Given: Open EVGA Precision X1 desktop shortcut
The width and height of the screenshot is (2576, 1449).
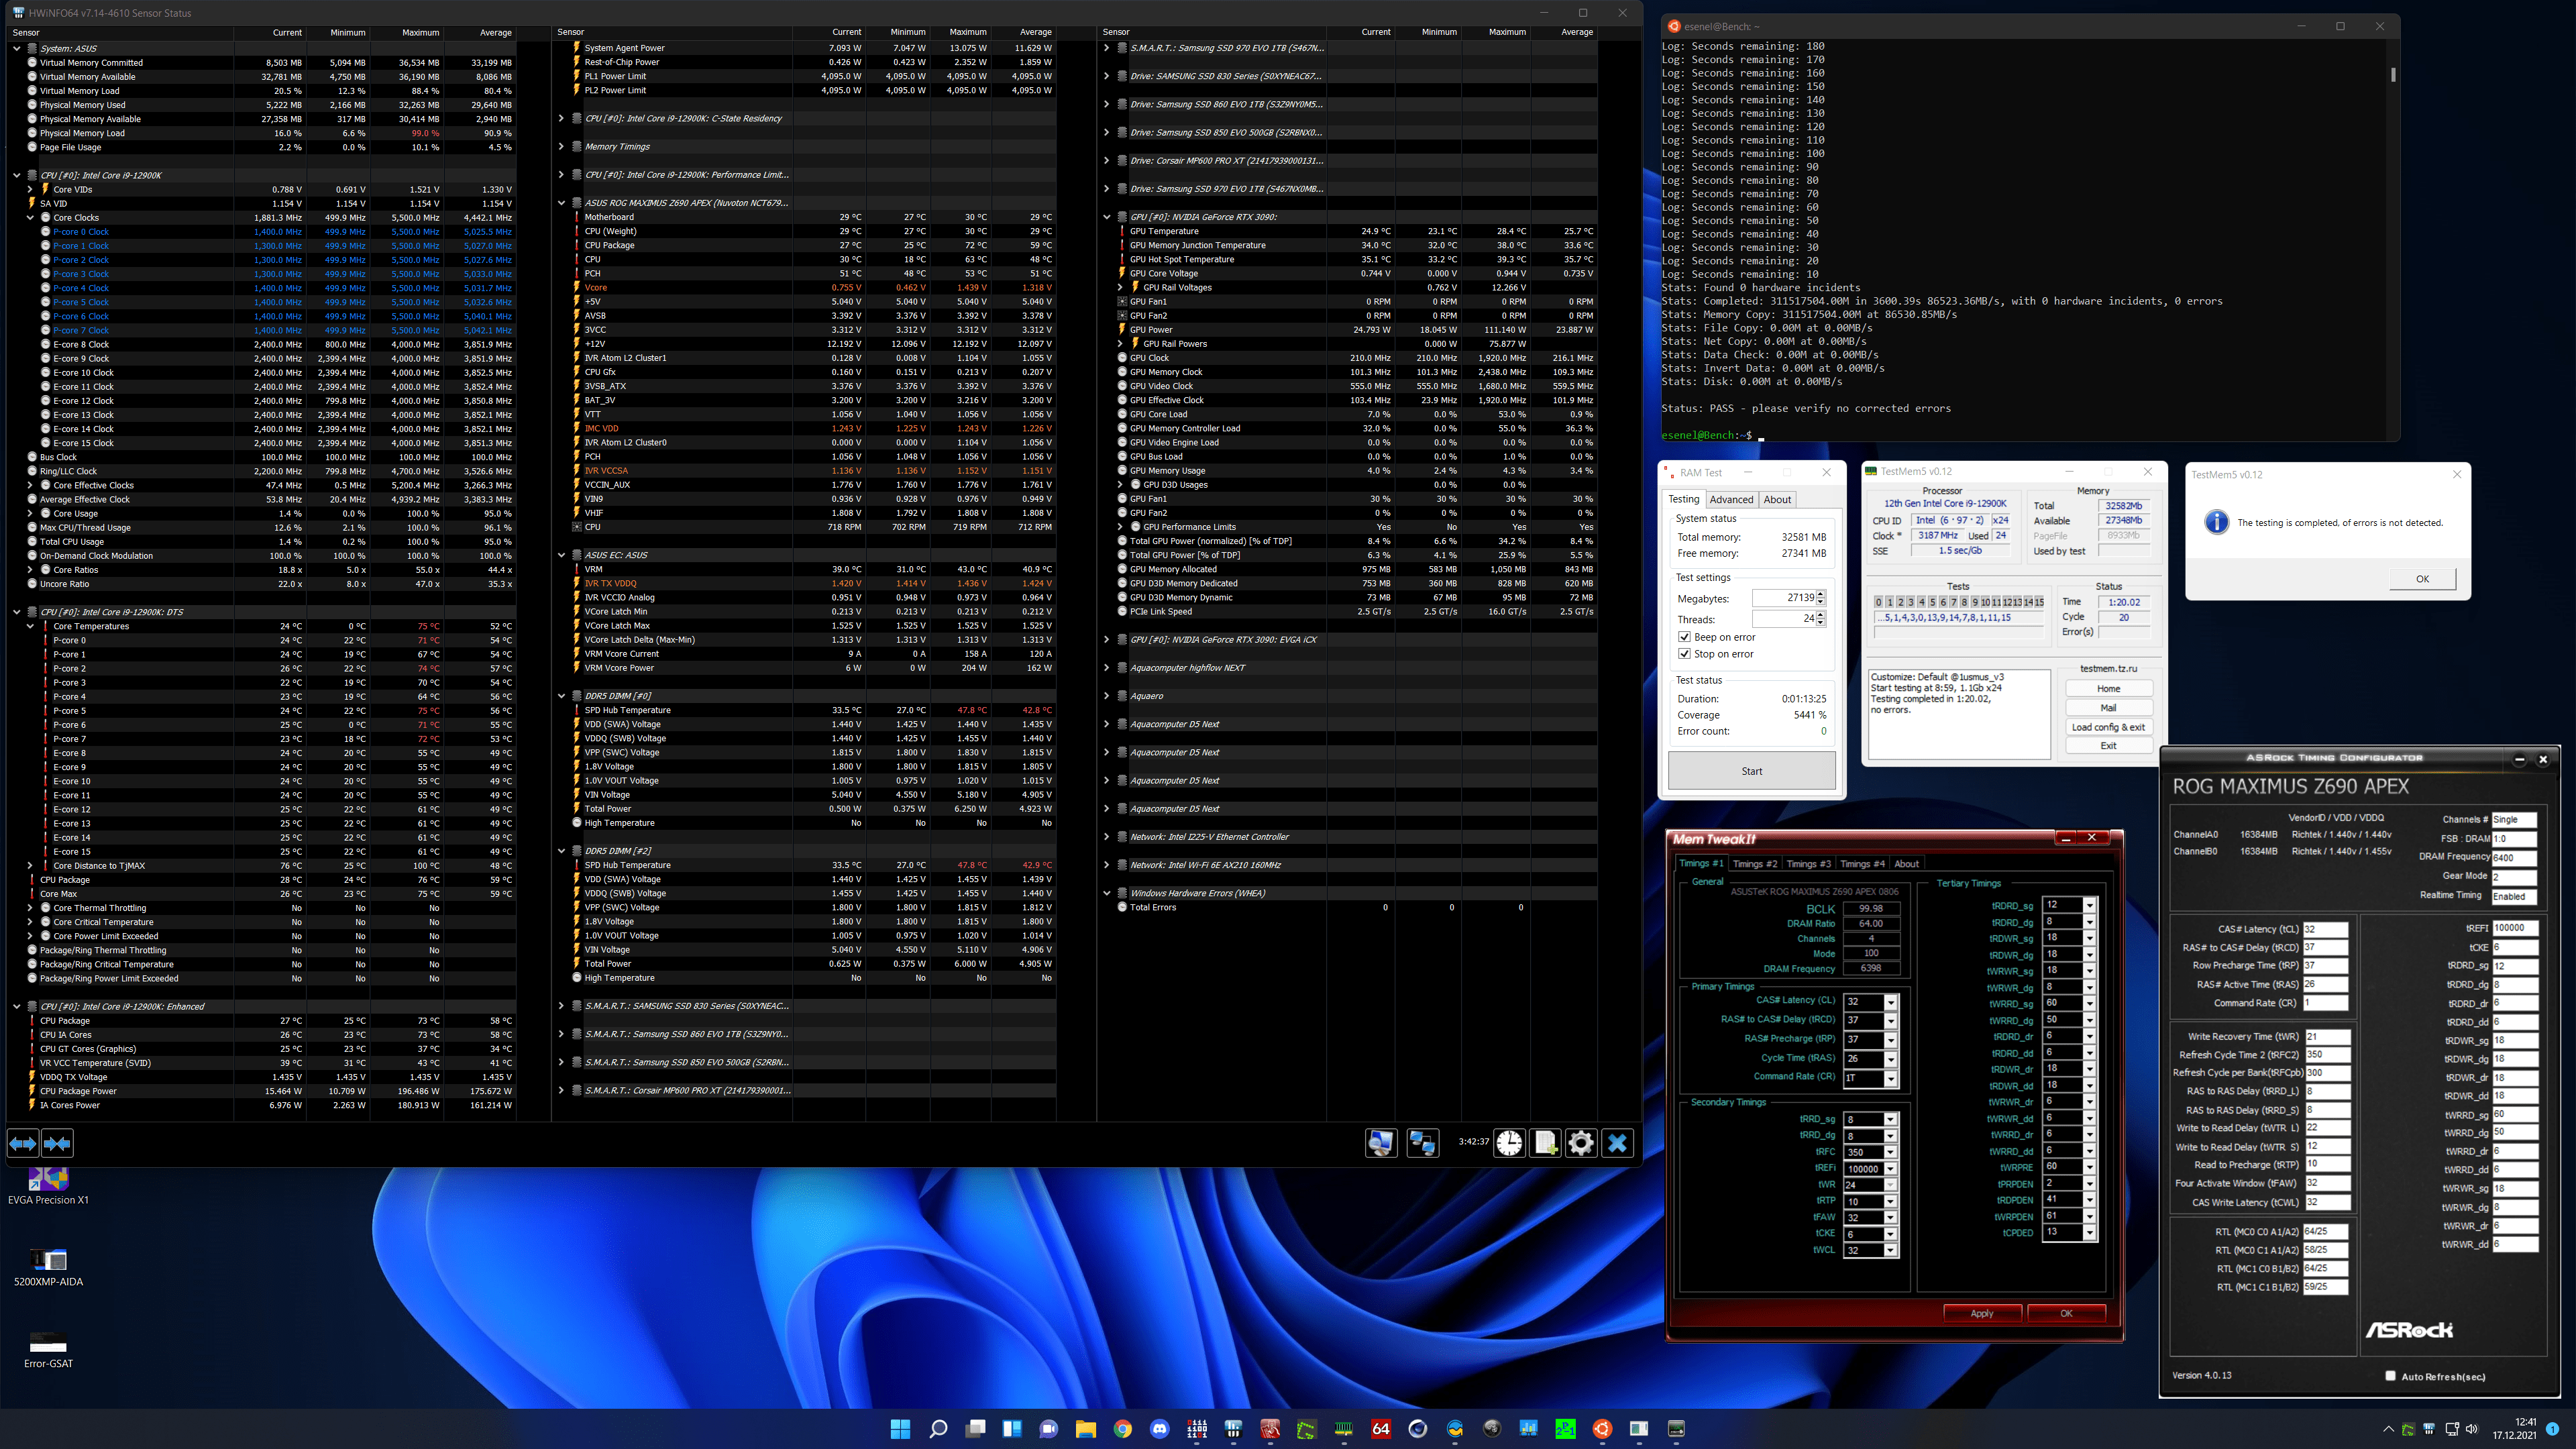Looking at the screenshot, I should [x=48, y=1186].
